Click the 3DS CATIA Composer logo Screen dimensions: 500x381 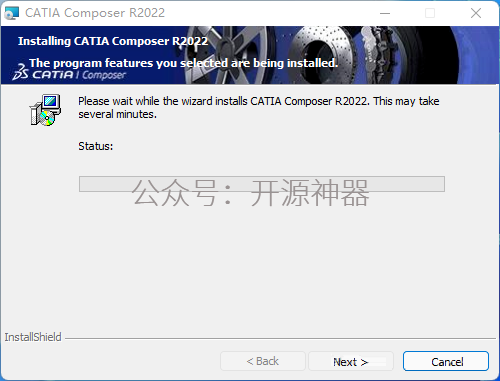coord(69,73)
